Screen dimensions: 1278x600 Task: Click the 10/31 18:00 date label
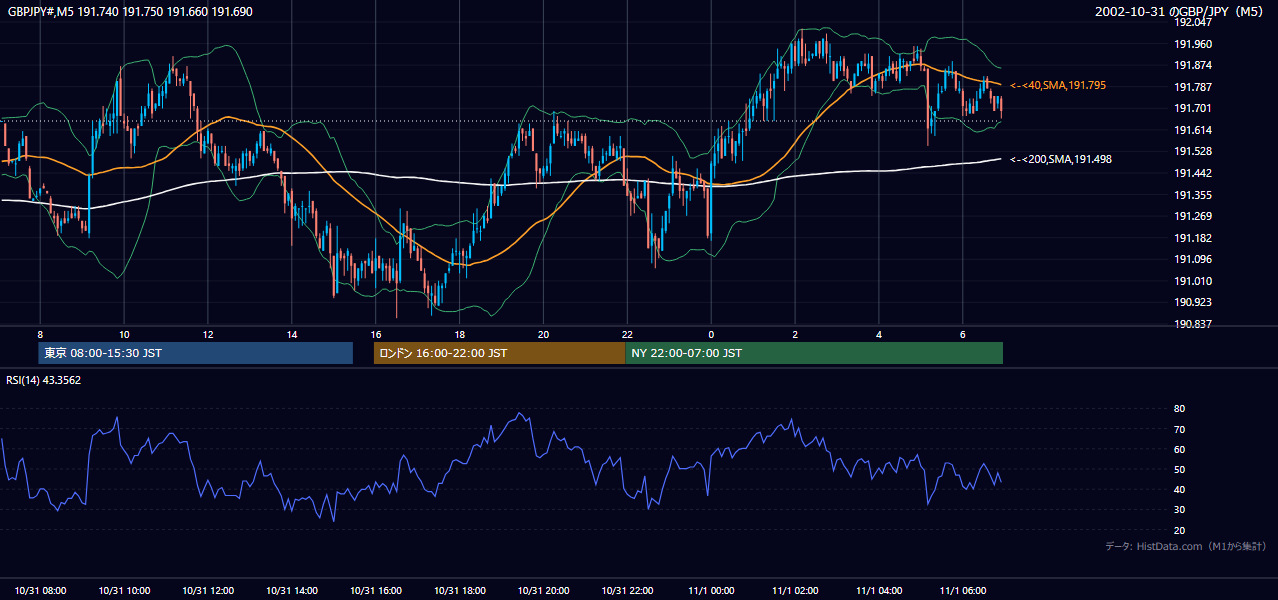460,590
